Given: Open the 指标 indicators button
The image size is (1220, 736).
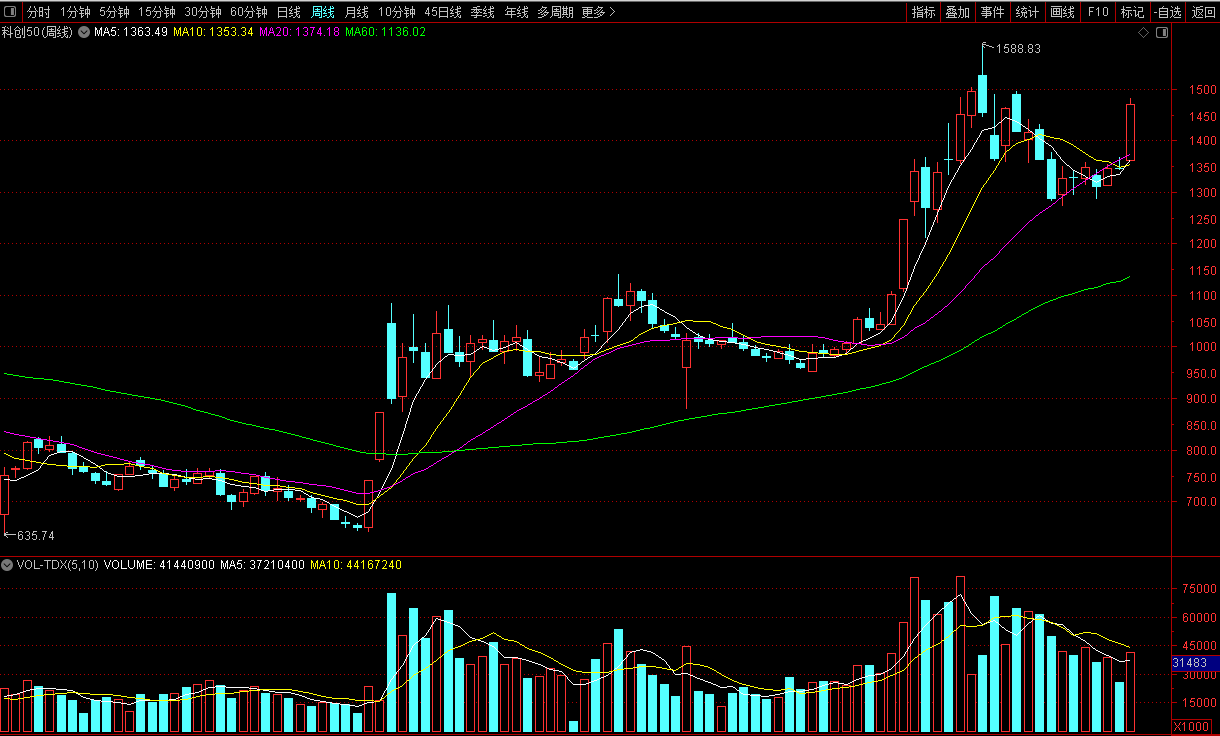Looking at the screenshot, I should (x=923, y=12).
